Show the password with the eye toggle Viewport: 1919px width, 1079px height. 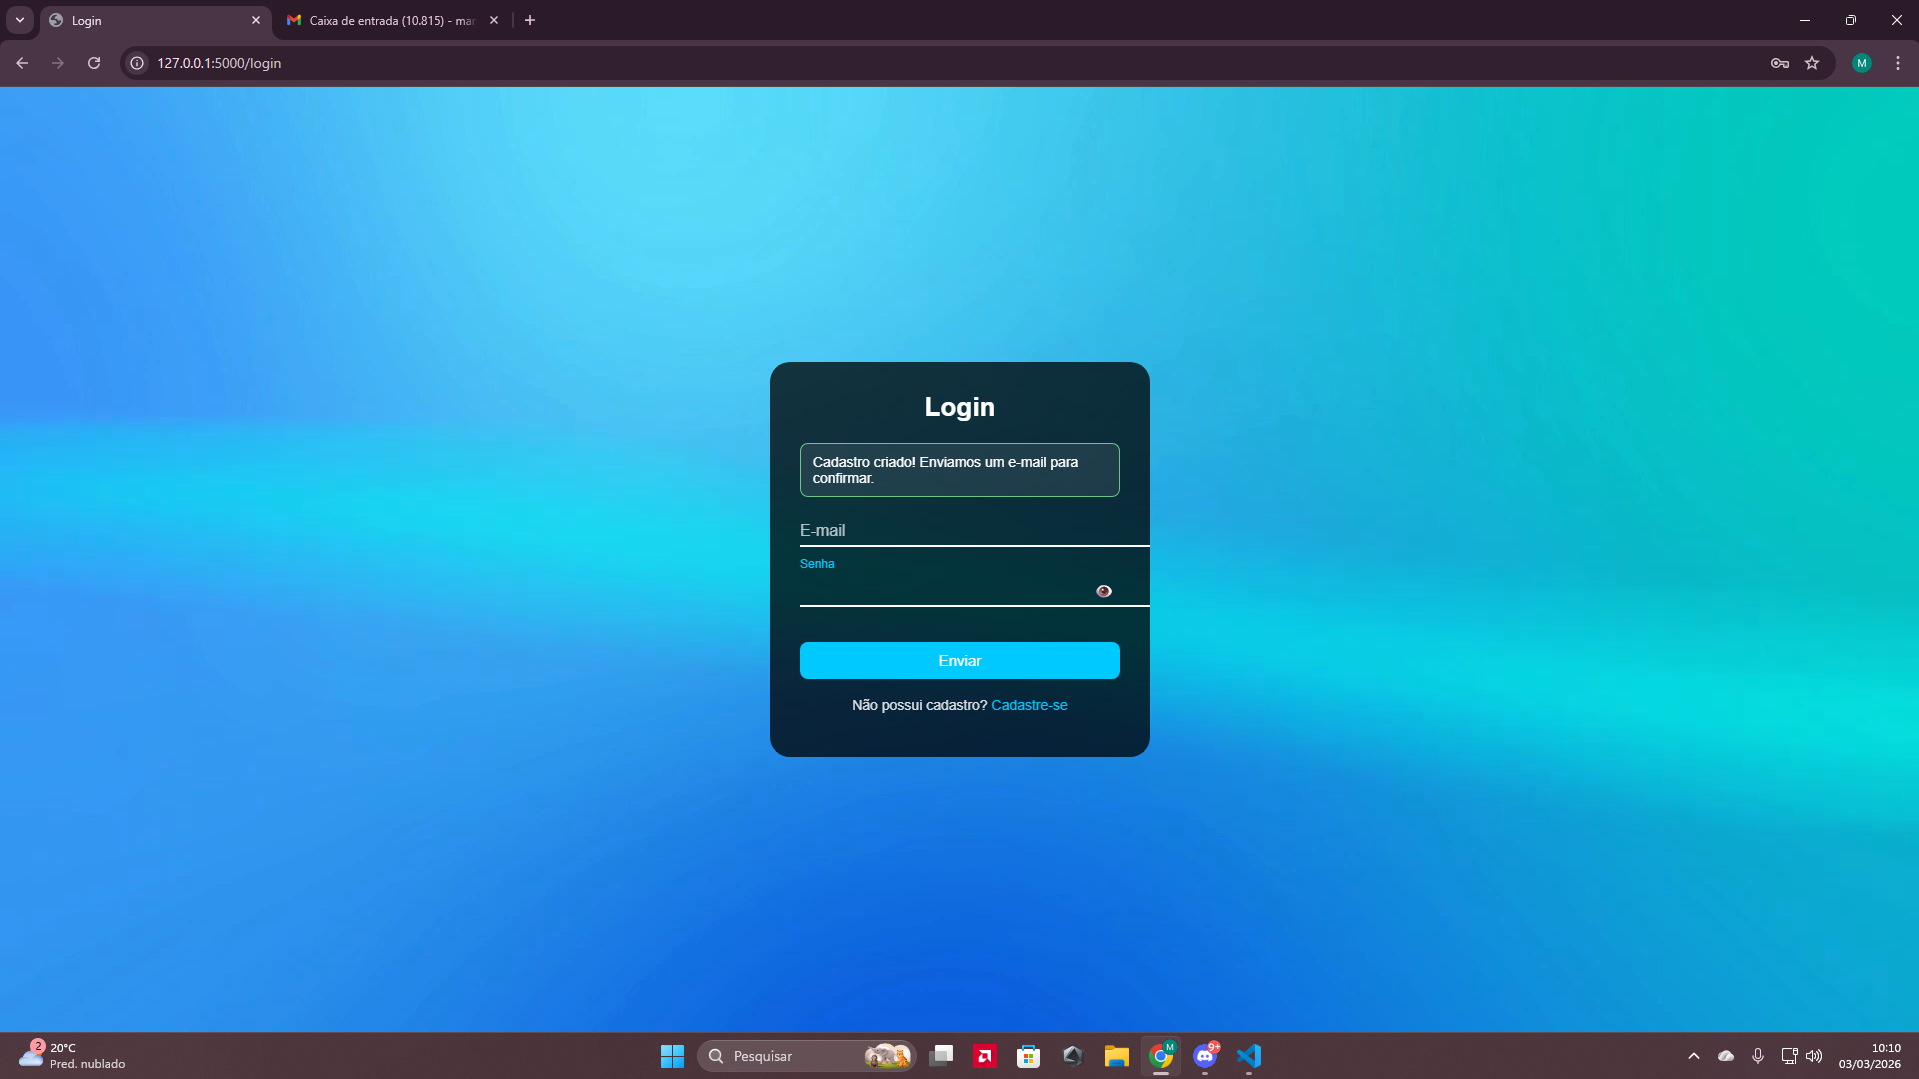1103,590
